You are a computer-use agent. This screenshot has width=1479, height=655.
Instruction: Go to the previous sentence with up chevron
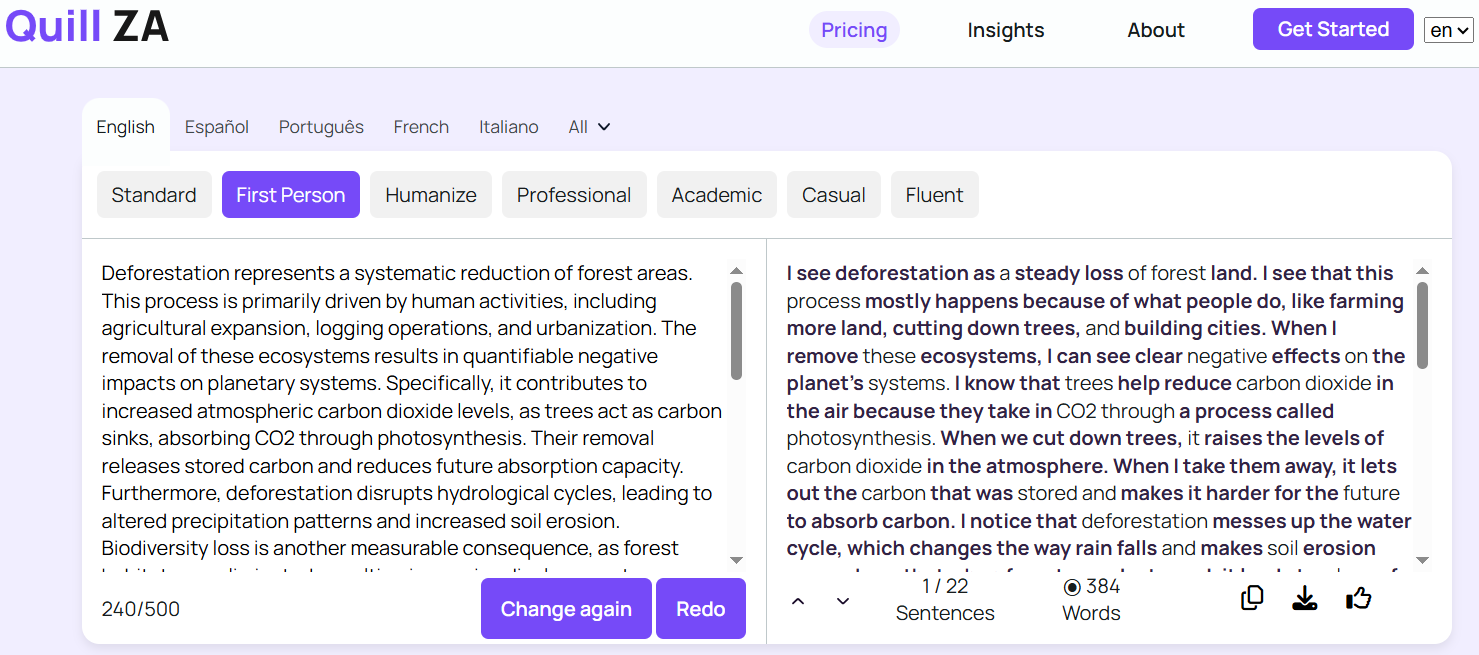[797, 601]
